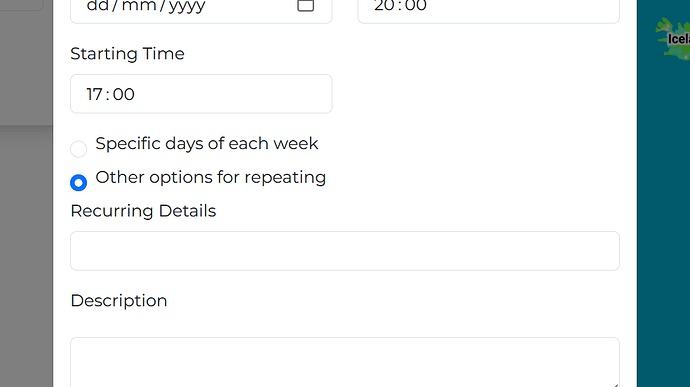690x387 pixels.
Task: Select the minutes segment of the 17:00 field
Action: pyautogui.click(x=124, y=94)
